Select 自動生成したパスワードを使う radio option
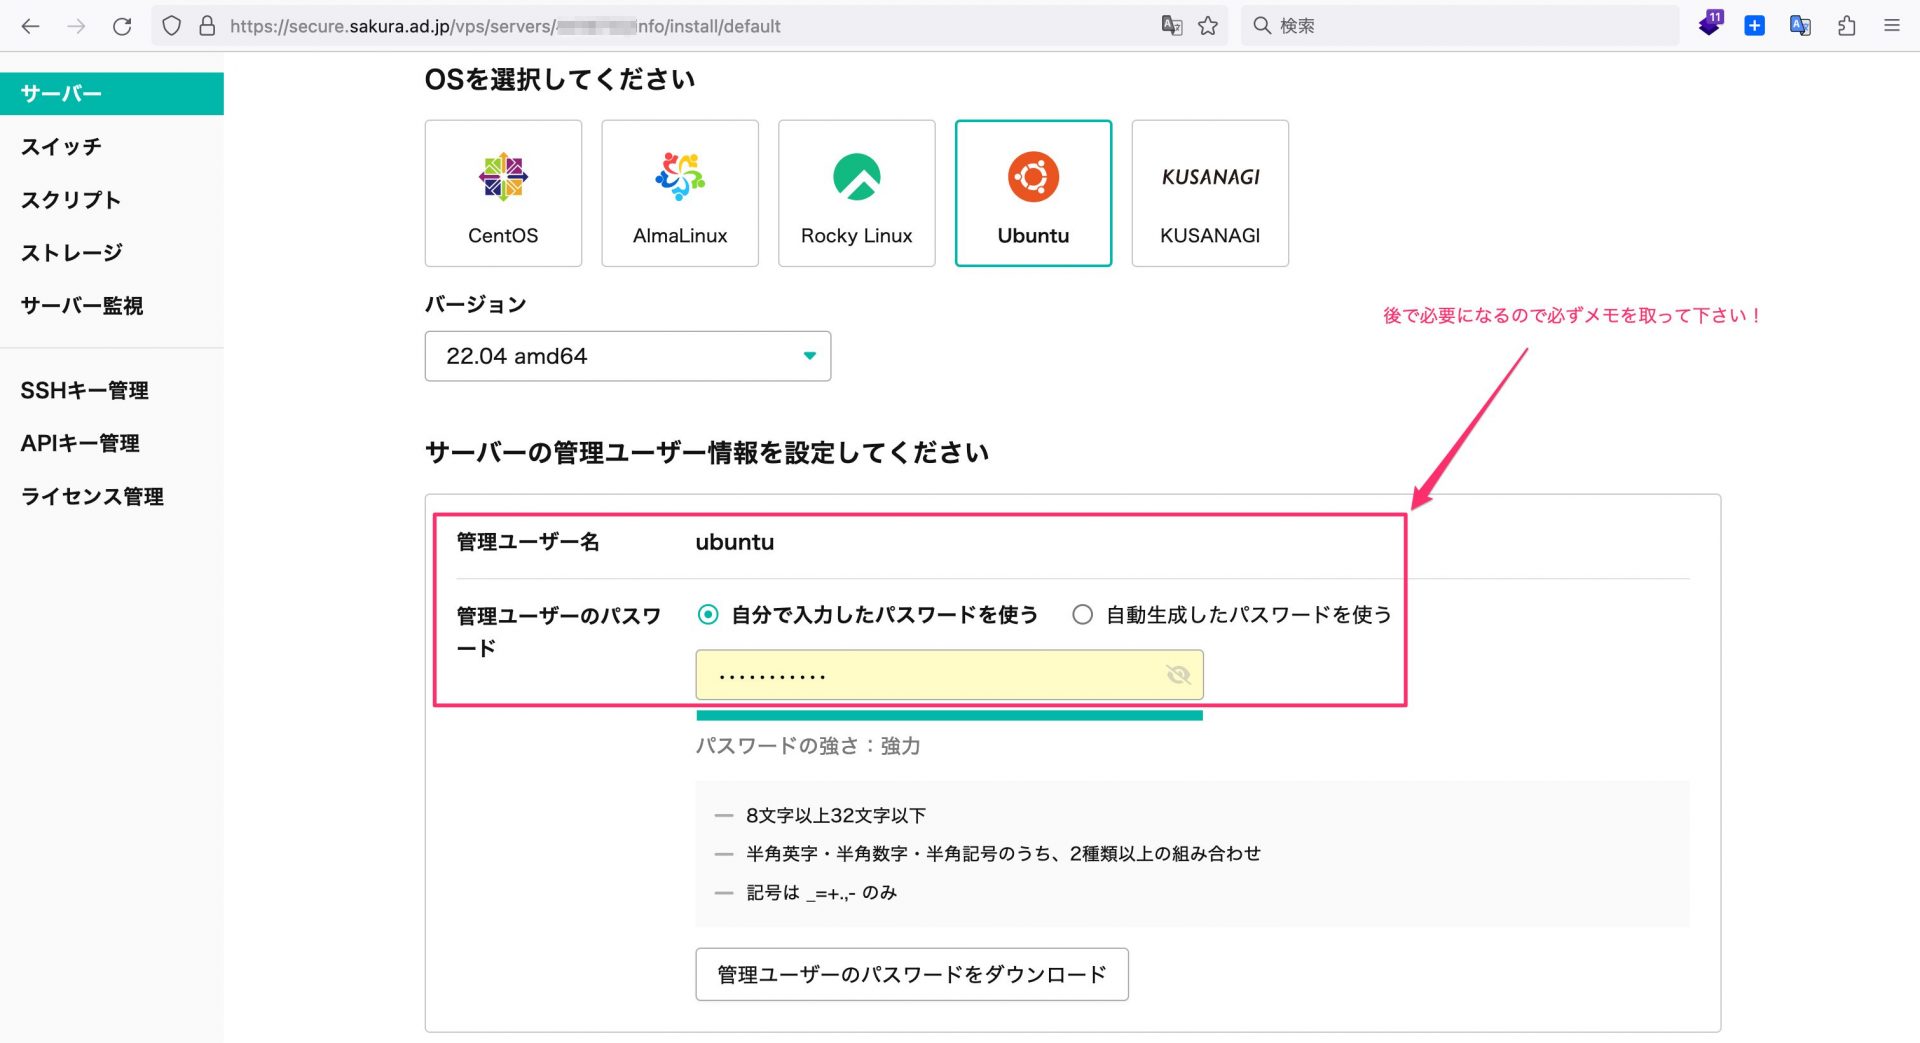The height and width of the screenshot is (1043, 1920). [x=1082, y=615]
